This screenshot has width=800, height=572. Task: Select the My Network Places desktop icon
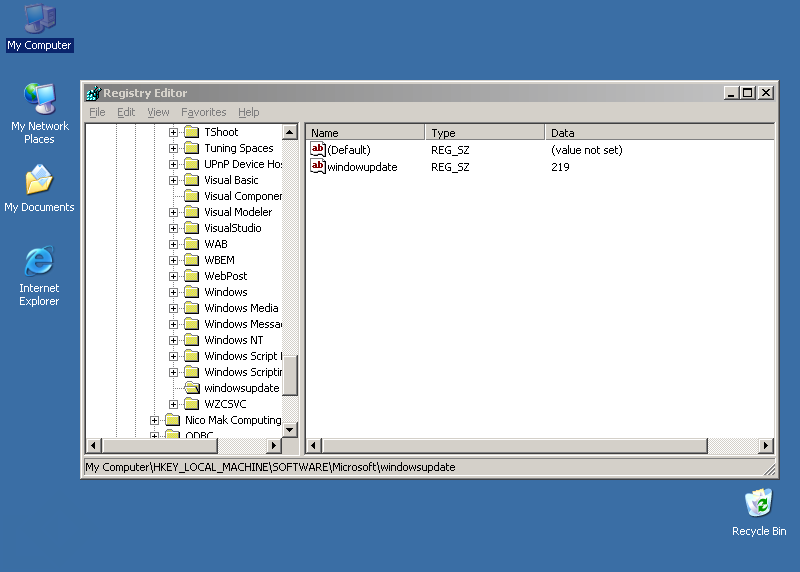tap(39, 113)
